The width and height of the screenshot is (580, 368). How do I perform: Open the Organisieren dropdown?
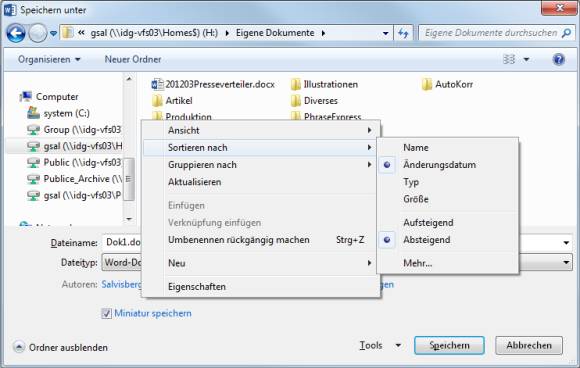pyautogui.click(x=49, y=59)
